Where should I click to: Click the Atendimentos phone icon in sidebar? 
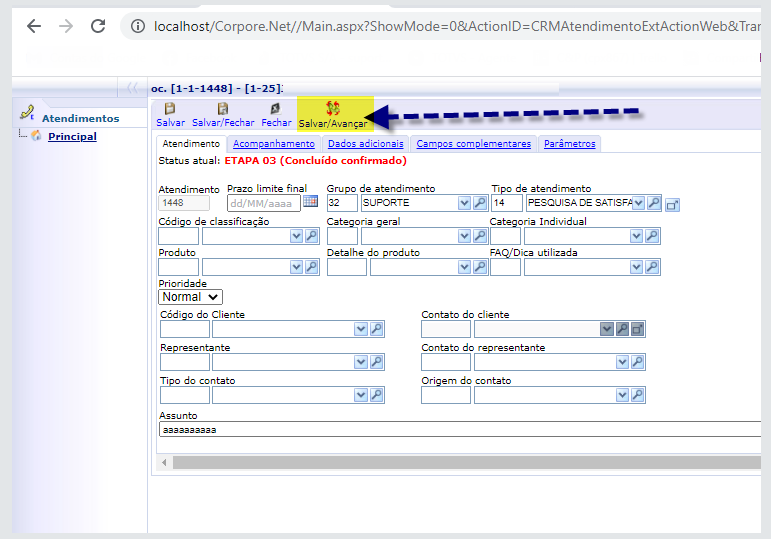(x=27, y=113)
